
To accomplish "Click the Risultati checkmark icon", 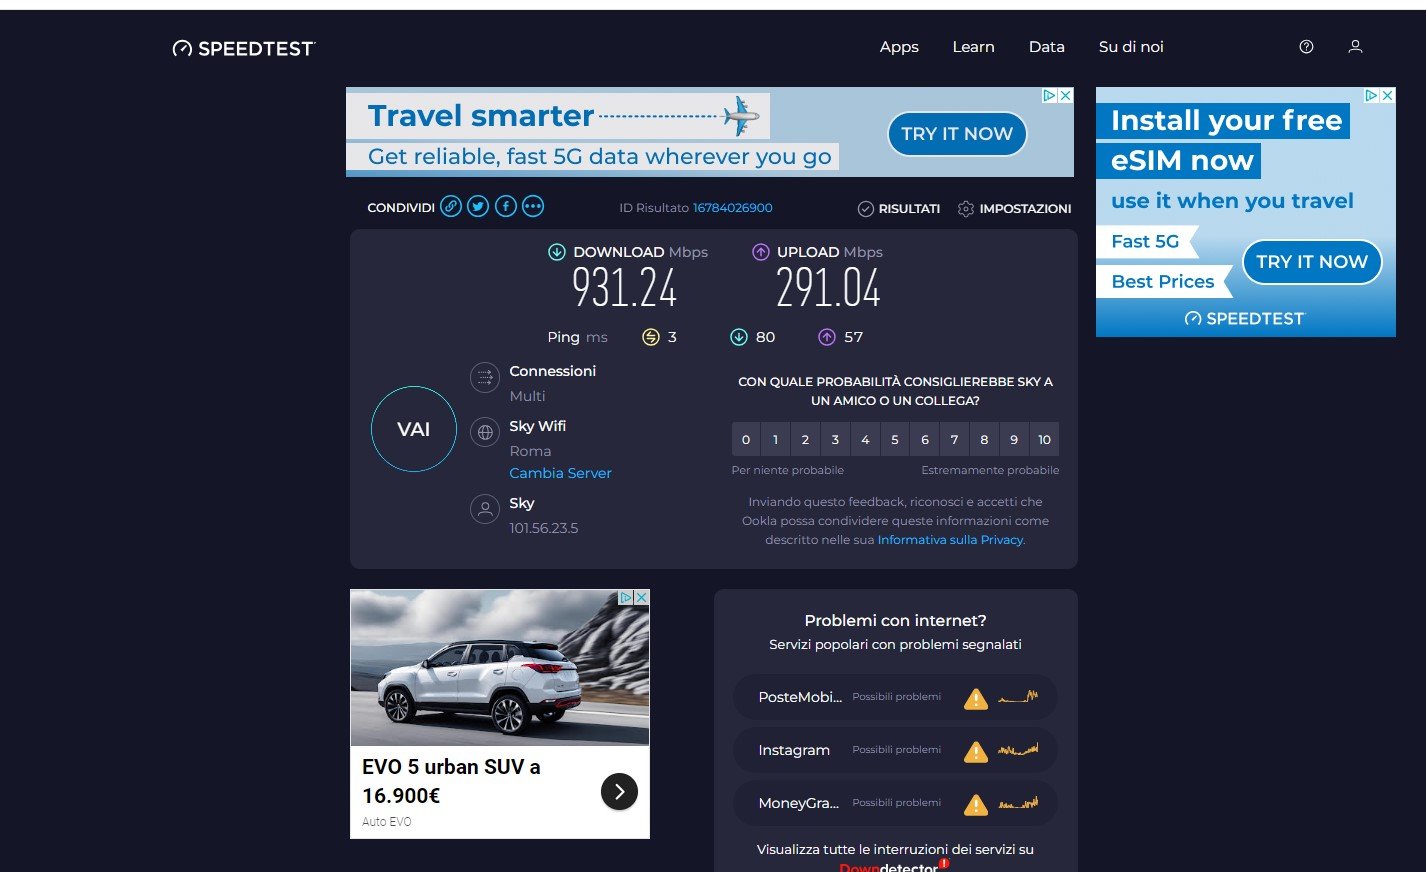I will 866,209.
